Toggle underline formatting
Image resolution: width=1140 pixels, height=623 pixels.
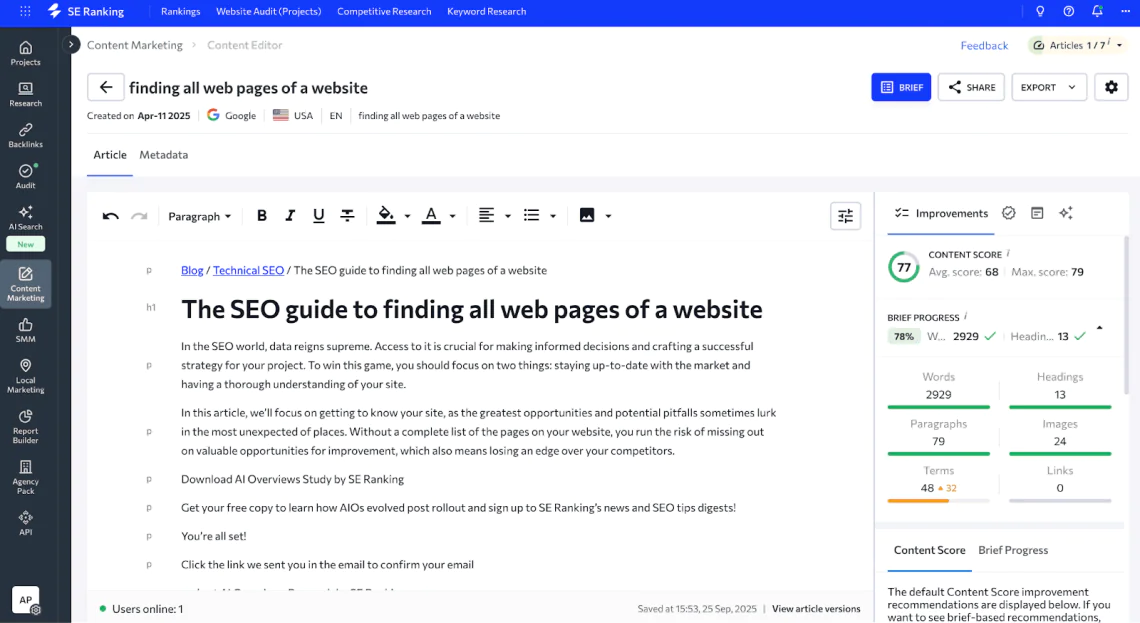317,215
